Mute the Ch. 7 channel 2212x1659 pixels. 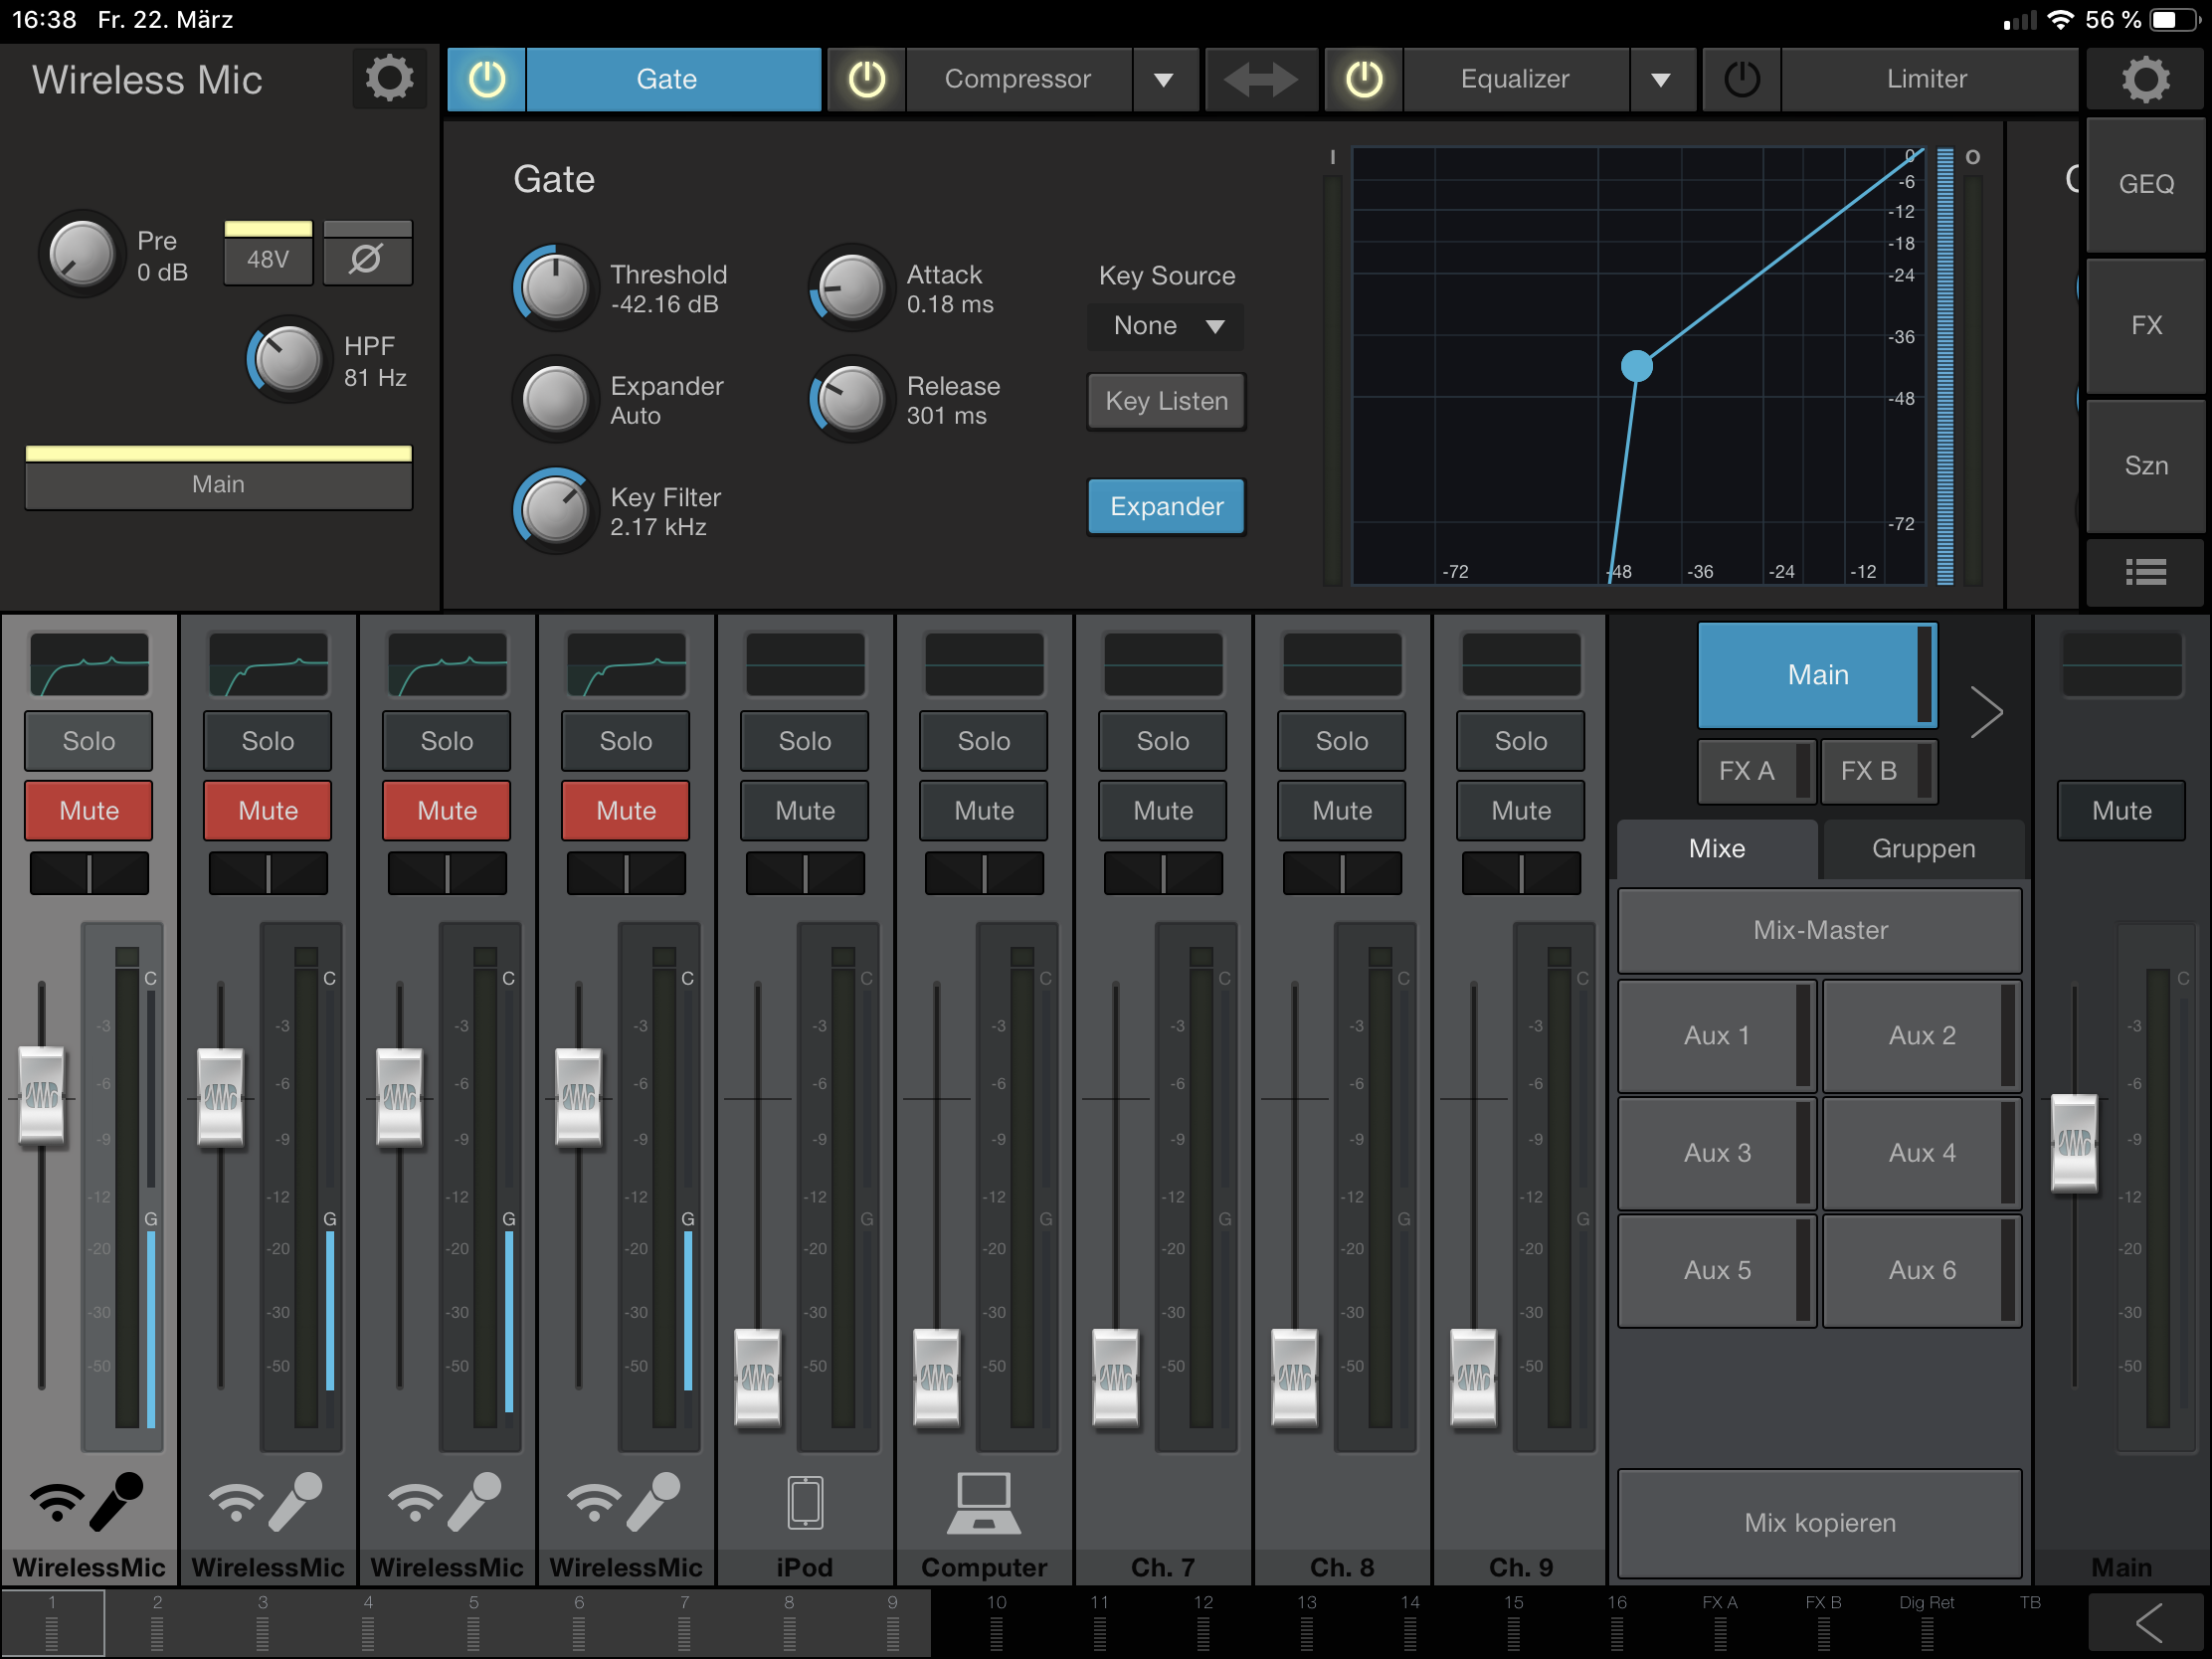(1162, 810)
